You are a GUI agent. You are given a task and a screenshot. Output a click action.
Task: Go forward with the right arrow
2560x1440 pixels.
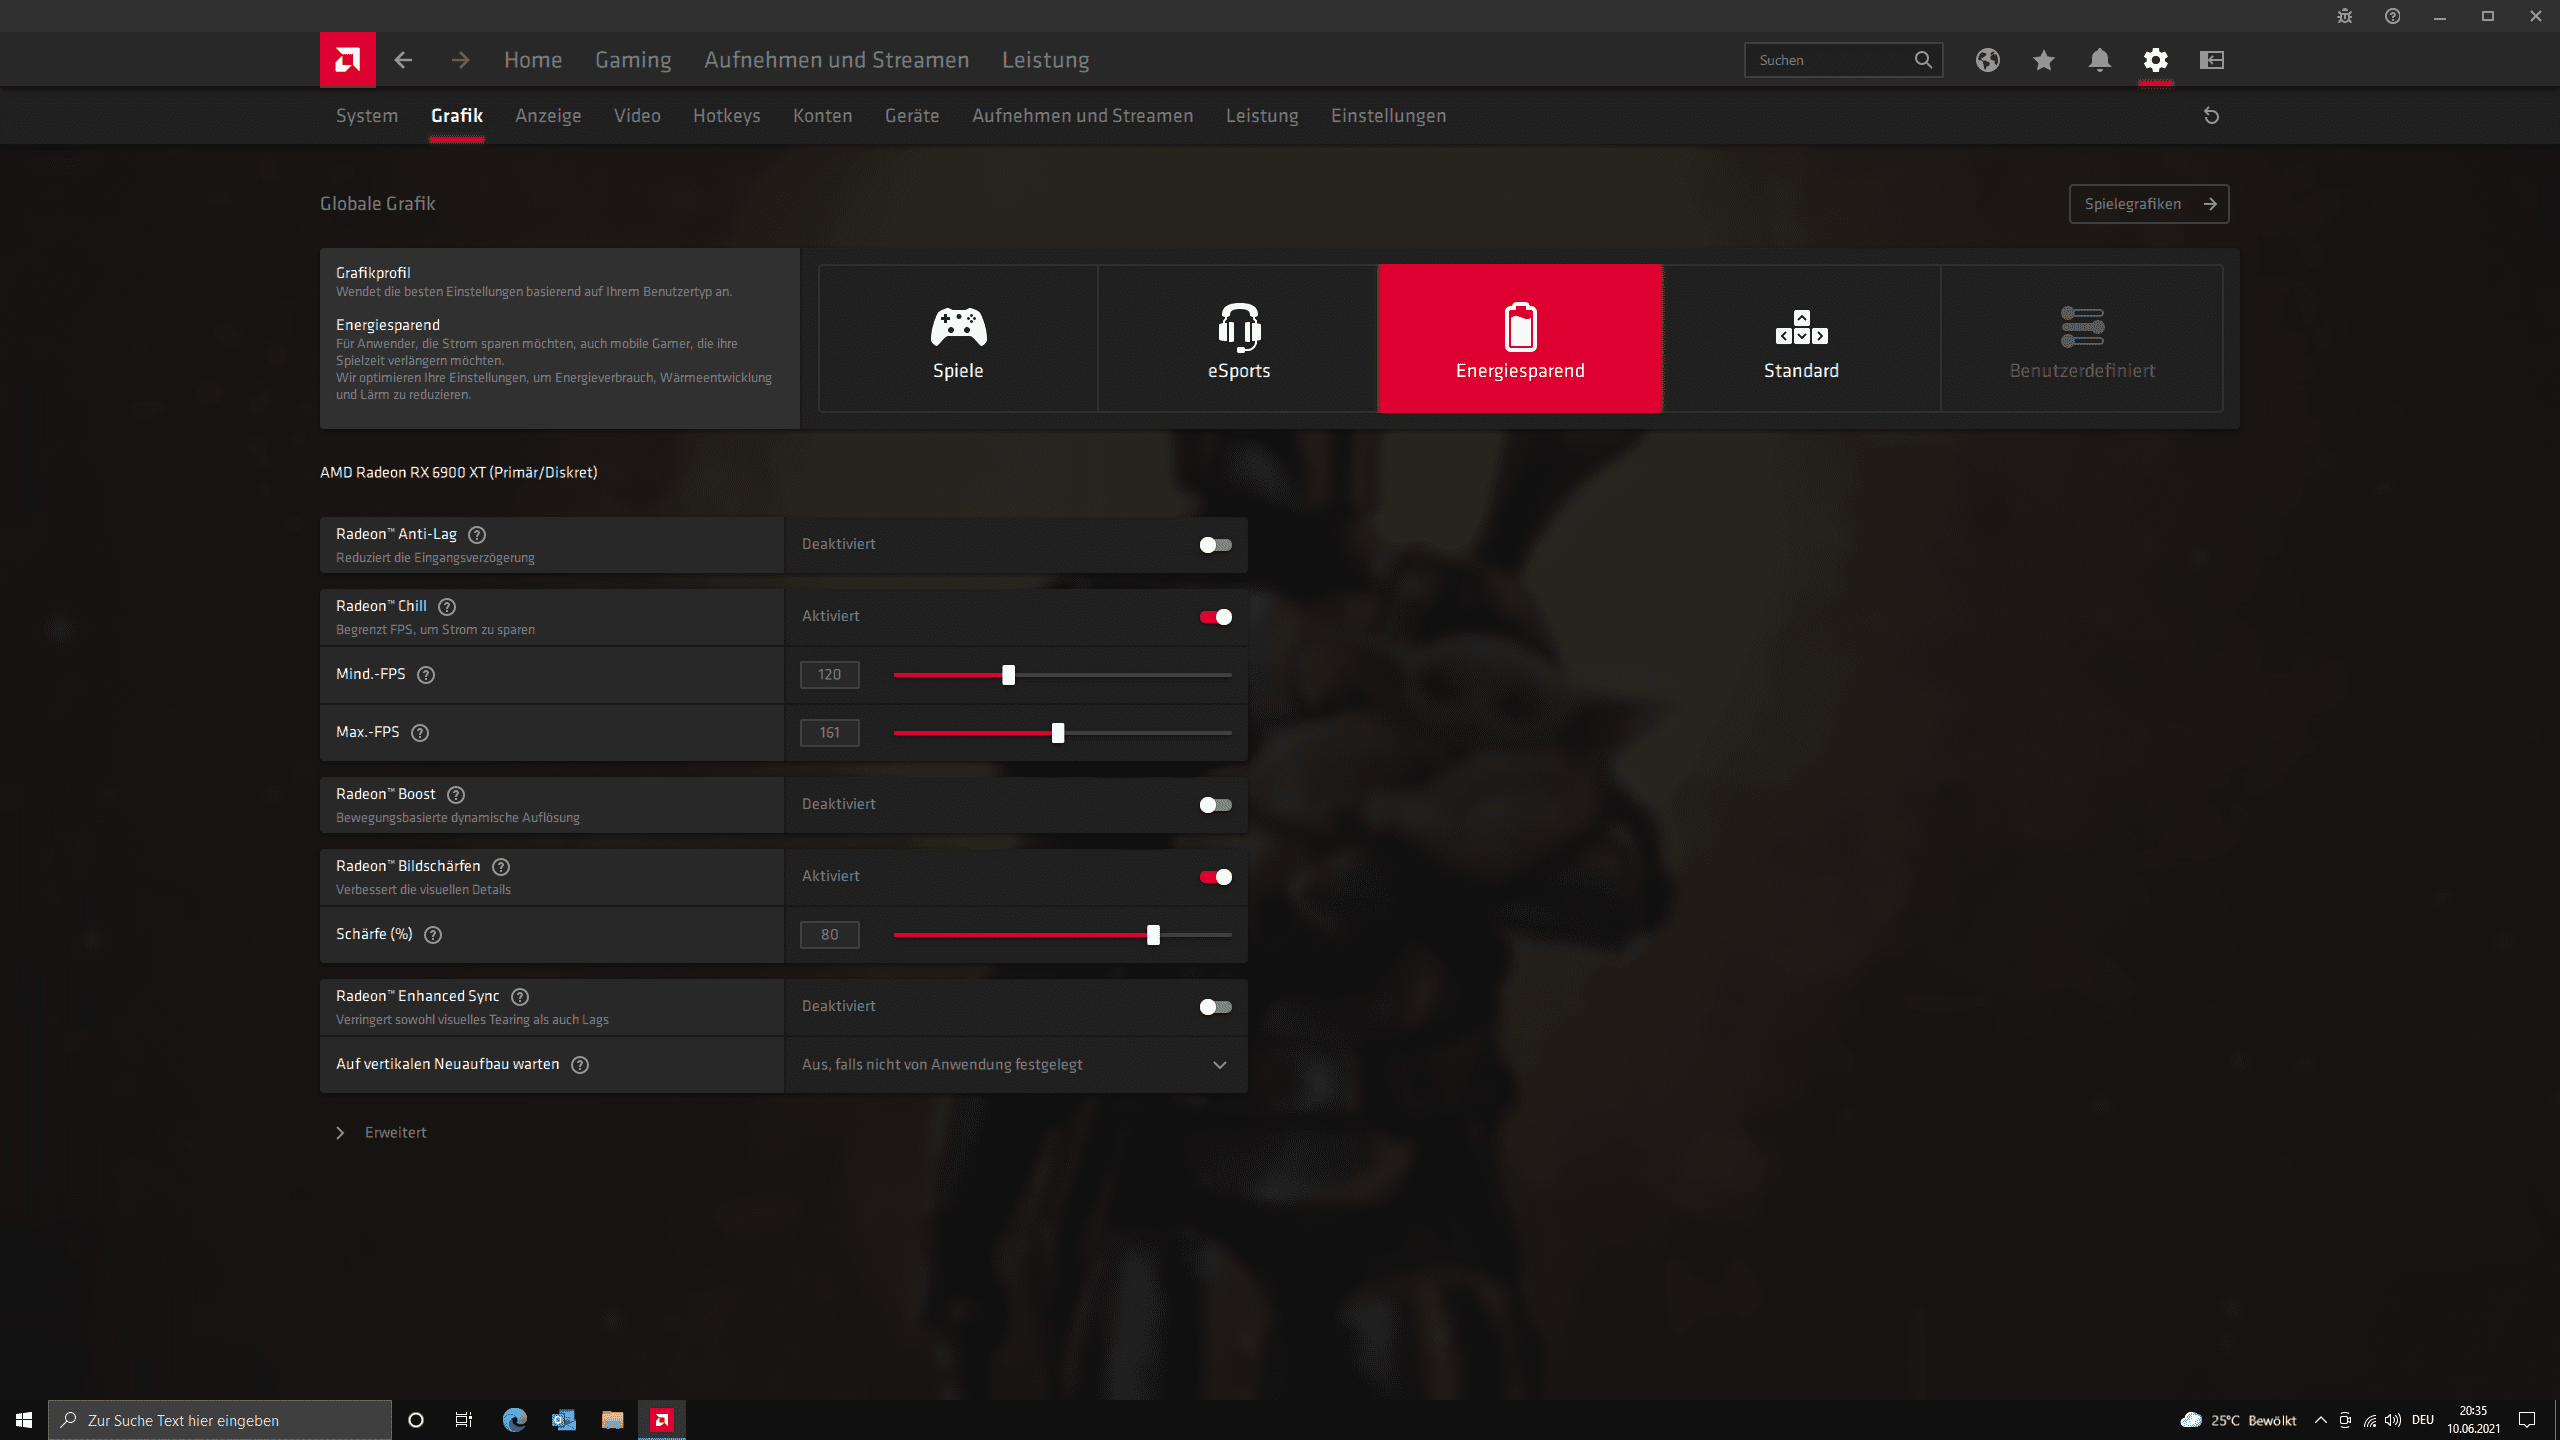pos(460,60)
